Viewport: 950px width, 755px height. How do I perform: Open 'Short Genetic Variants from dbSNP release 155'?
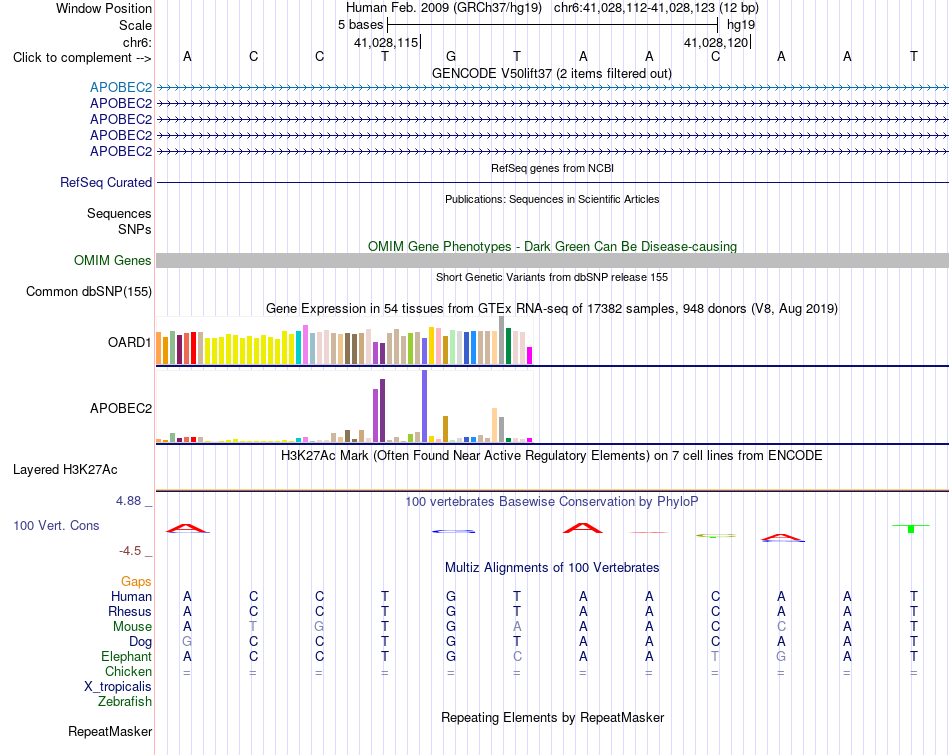click(x=552, y=277)
